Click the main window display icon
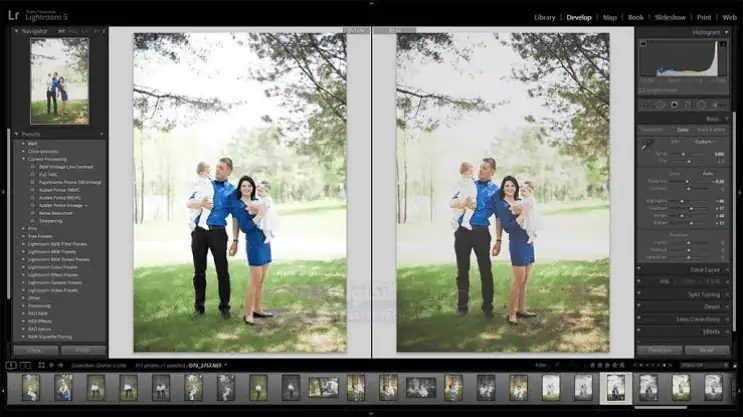Screen dimensions: 743x418 coord(11,365)
